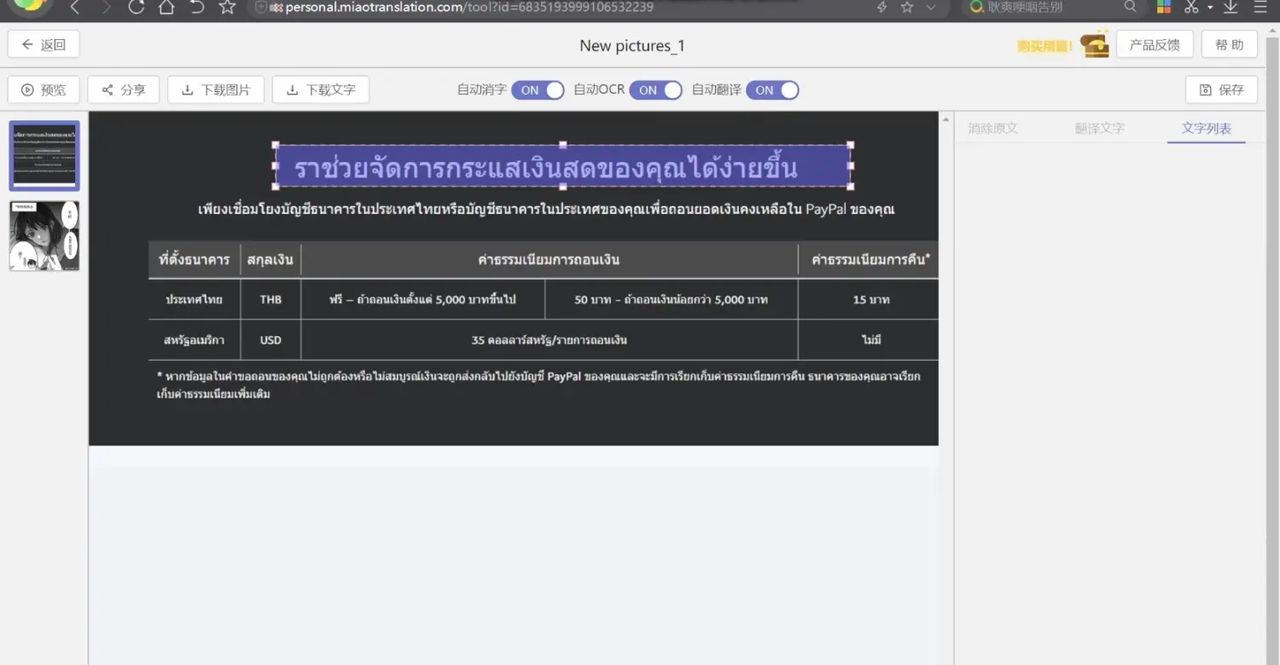Click the 'ไม่มี' table cell

pyautogui.click(x=870, y=340)
